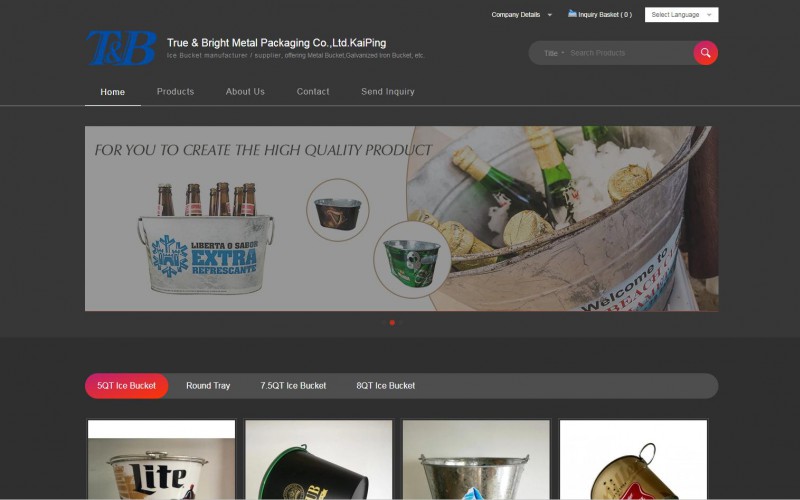800x500 pixels.
Task: Switch to the 7.5QT Ice Bucket tab
Action: tap(293, 386)
